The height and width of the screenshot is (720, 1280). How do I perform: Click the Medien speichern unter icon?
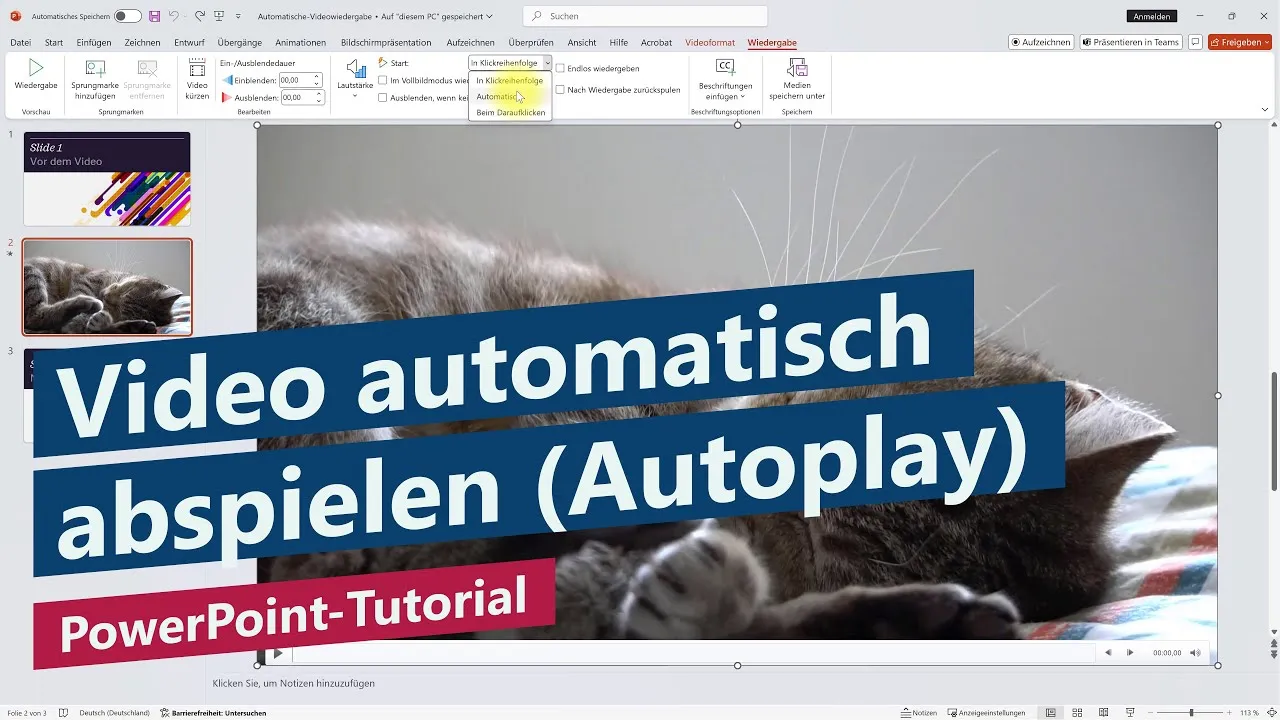pyautogui.click(x=797, y=70)
